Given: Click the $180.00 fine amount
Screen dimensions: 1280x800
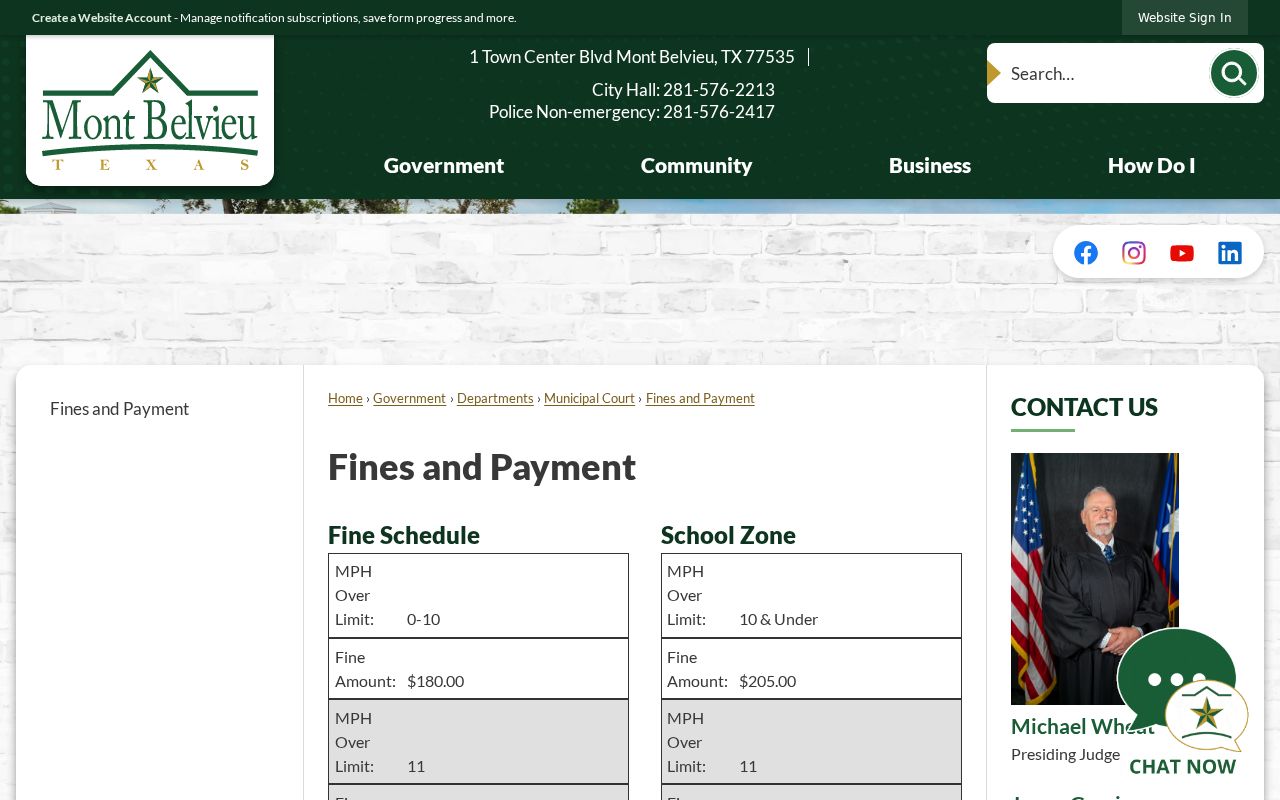Looking at the screenshot, I should (435, 681).
